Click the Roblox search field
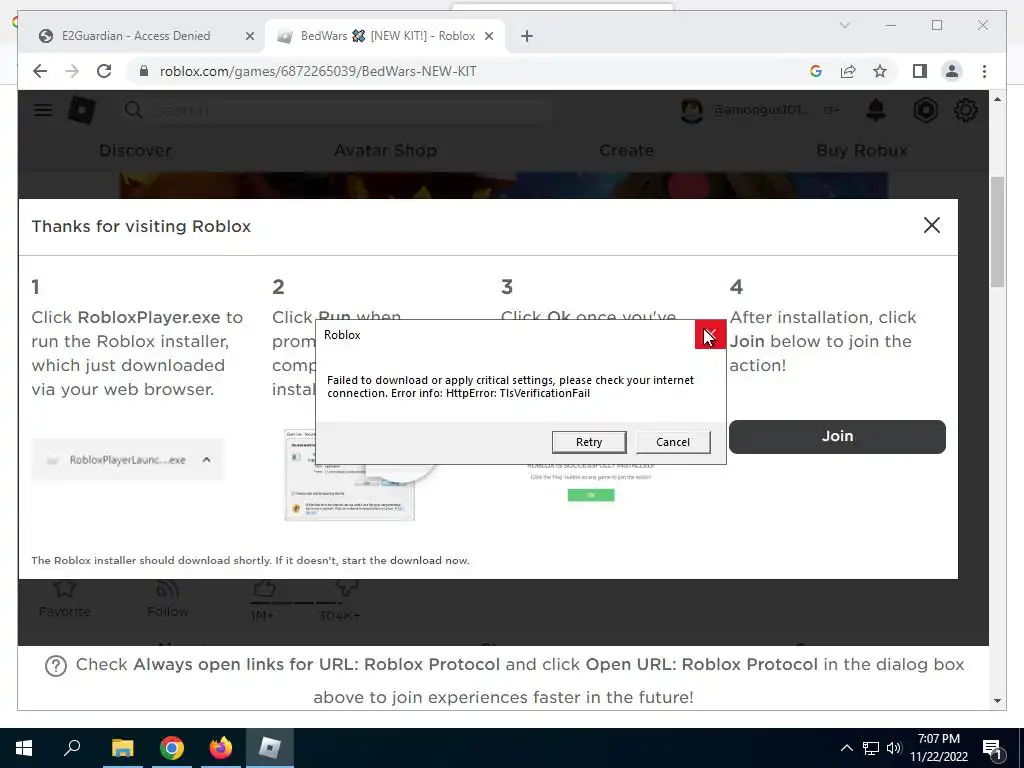 coord(338,110)
